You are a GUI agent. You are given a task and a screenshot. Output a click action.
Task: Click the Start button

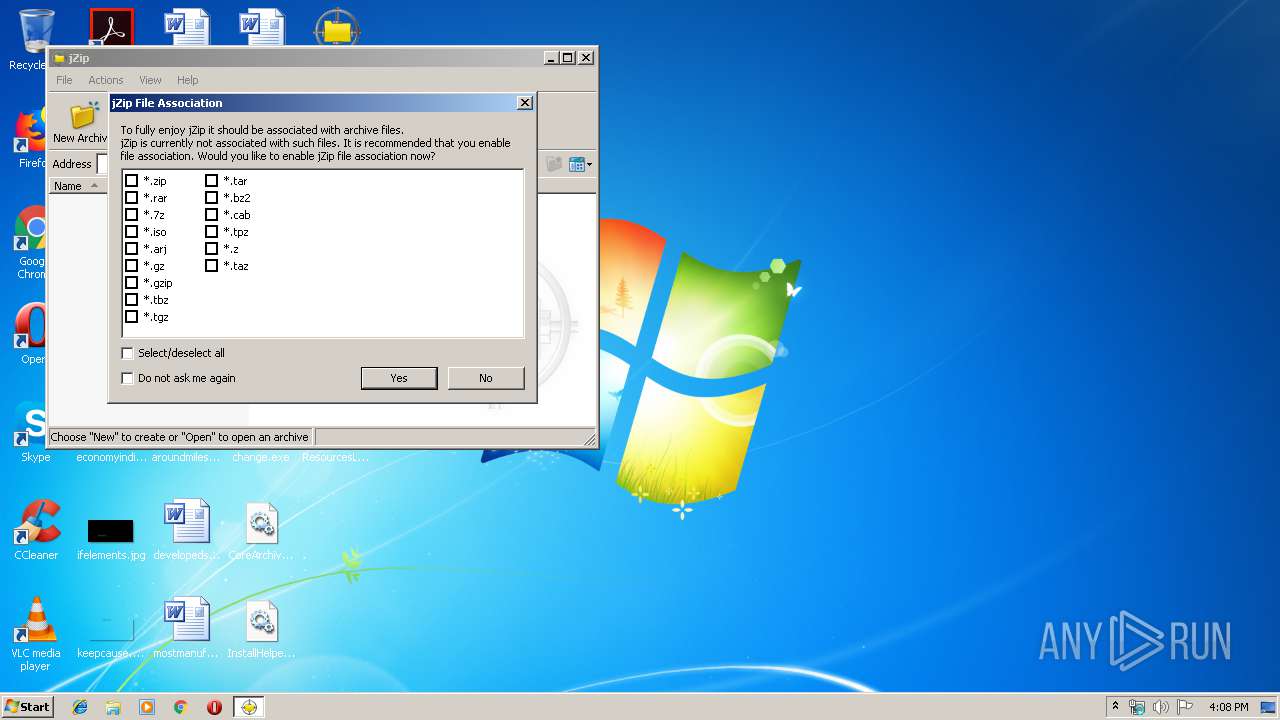coord(28,706)
